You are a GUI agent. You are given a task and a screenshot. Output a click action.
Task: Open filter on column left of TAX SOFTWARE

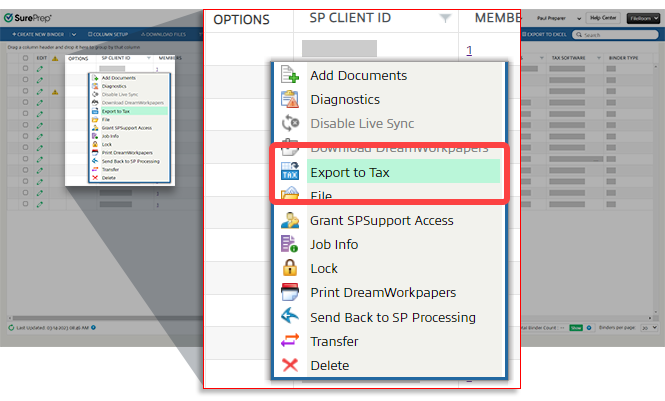[542, 58]
